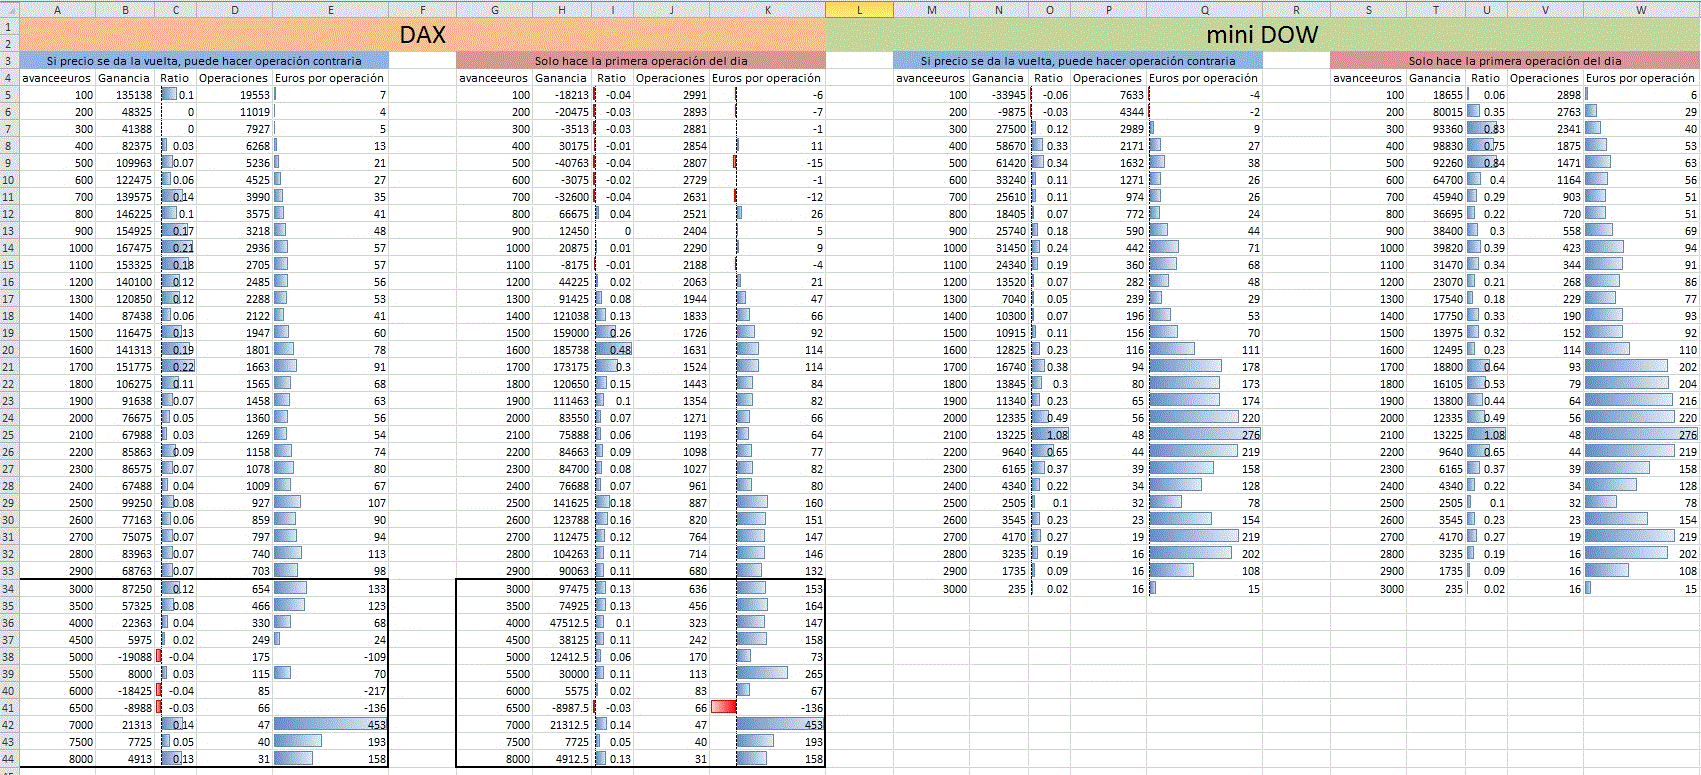Click the cell with value 58670
Screen dimensions: 1701x775
click(x=1000, y=146)
